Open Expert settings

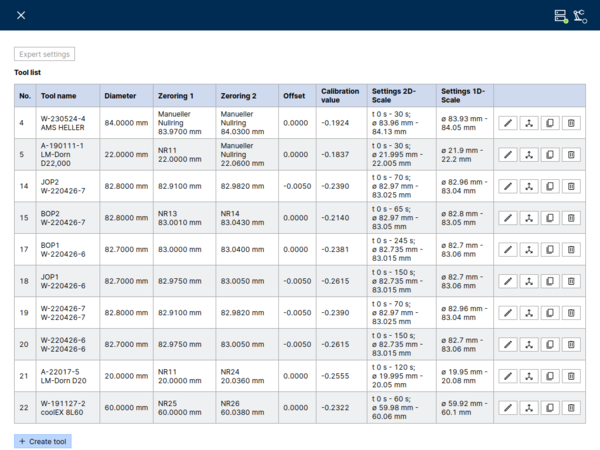44,54
